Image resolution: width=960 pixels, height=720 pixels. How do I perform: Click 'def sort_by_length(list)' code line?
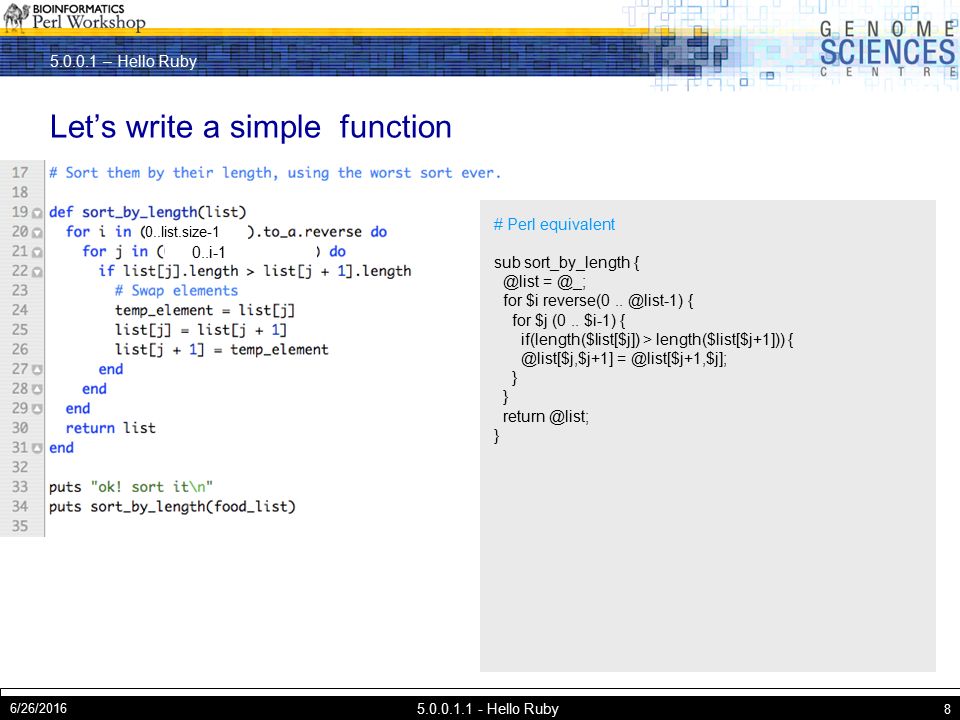coord(148,212)
